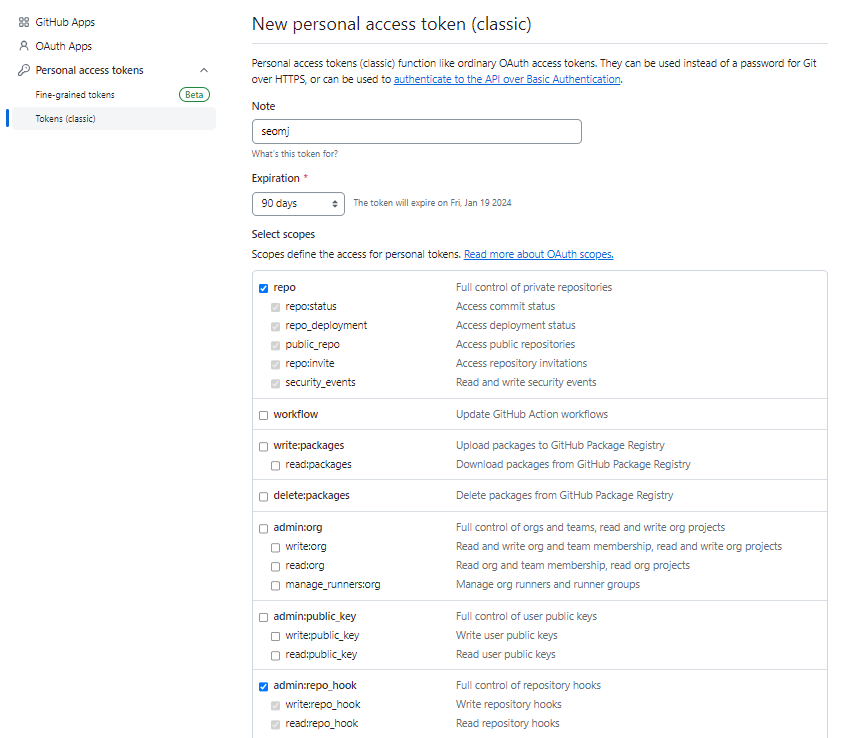This screenshot has height=738, width=846.
Task: Click 'Full control of repository hooks' text
Action: coord(528,685)
